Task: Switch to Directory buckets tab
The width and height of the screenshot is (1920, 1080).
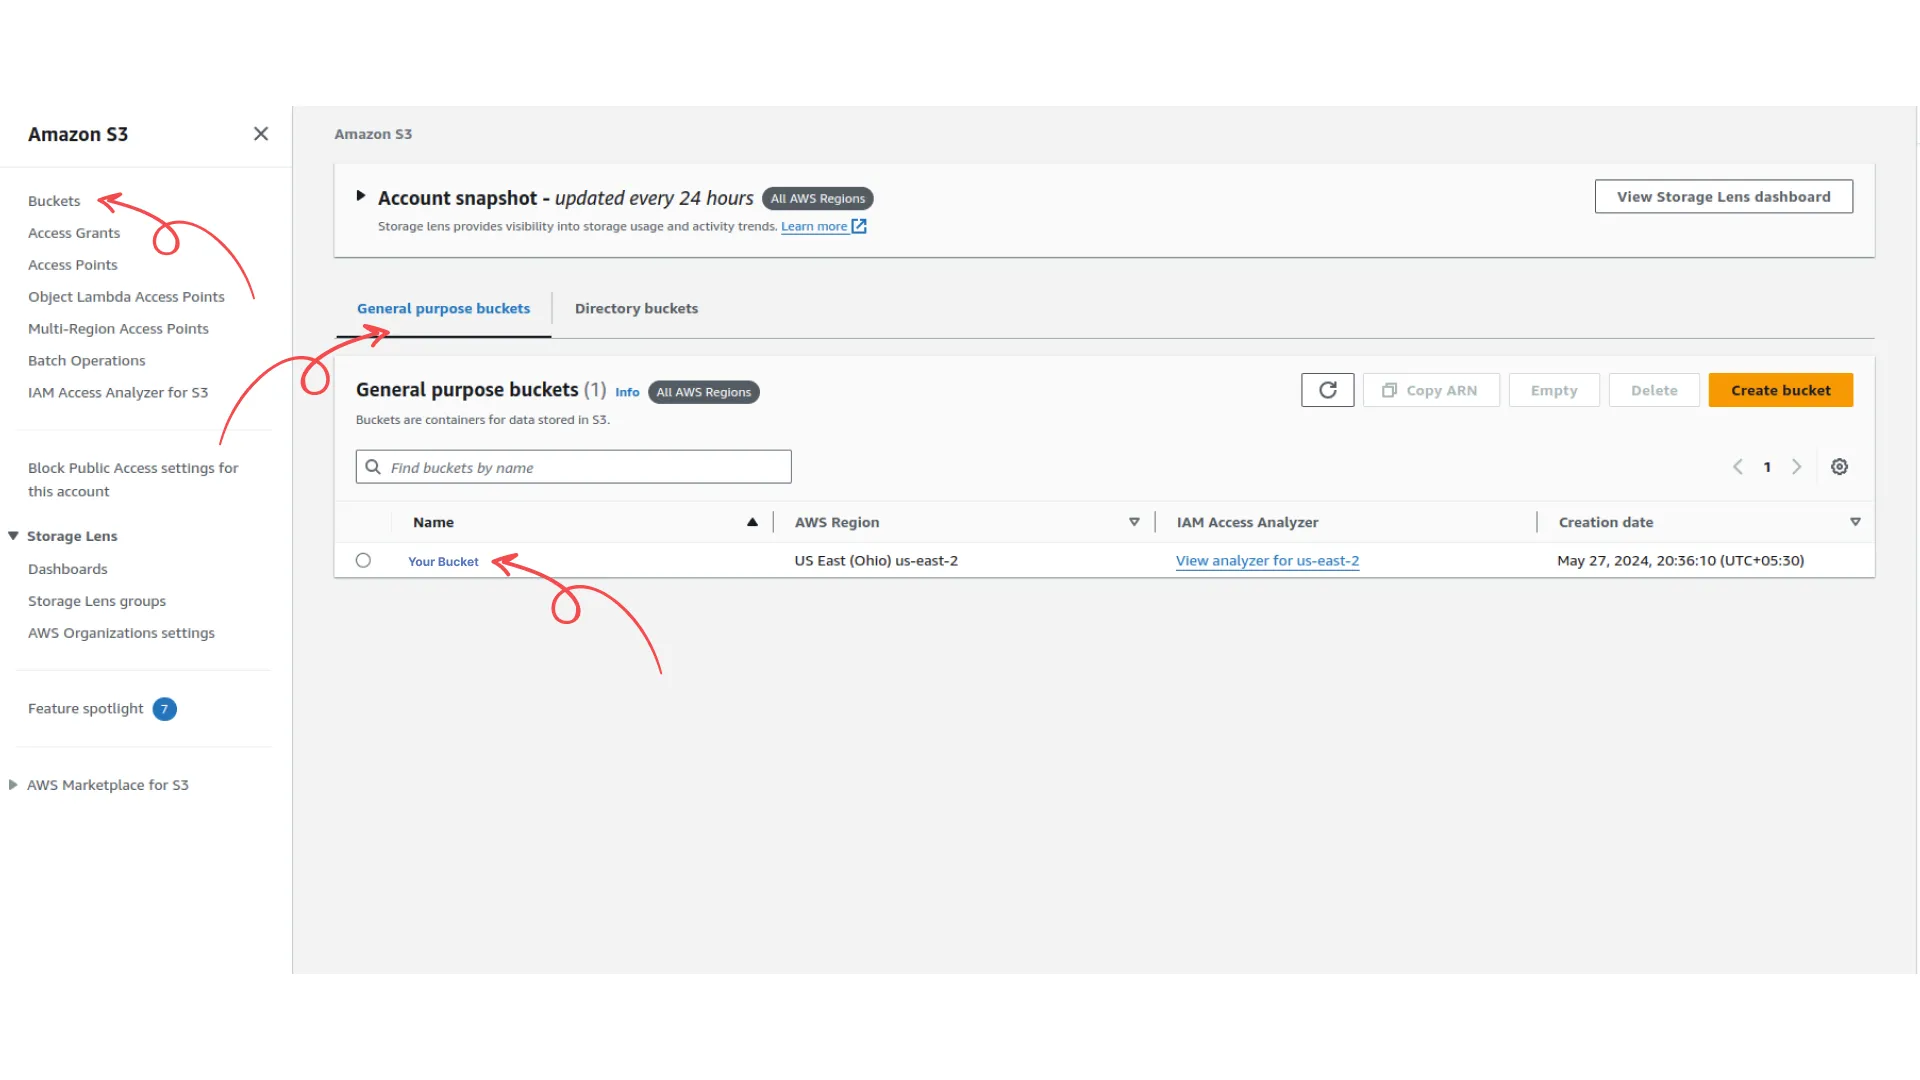Action: (636, 309)
